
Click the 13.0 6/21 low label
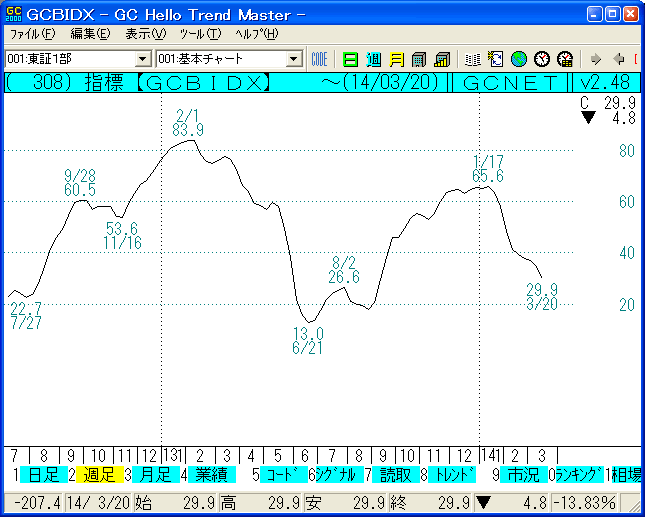point(308,341)
